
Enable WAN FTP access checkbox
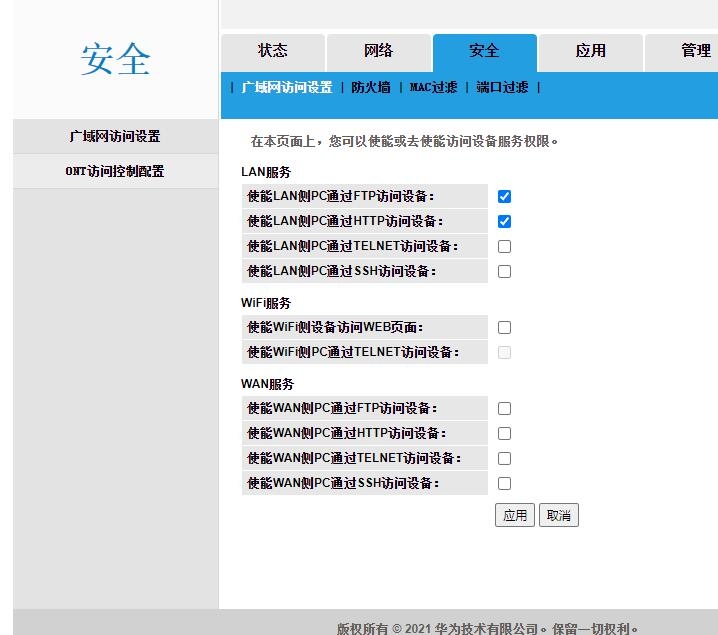pyautogui.click(x=504, y=409)
